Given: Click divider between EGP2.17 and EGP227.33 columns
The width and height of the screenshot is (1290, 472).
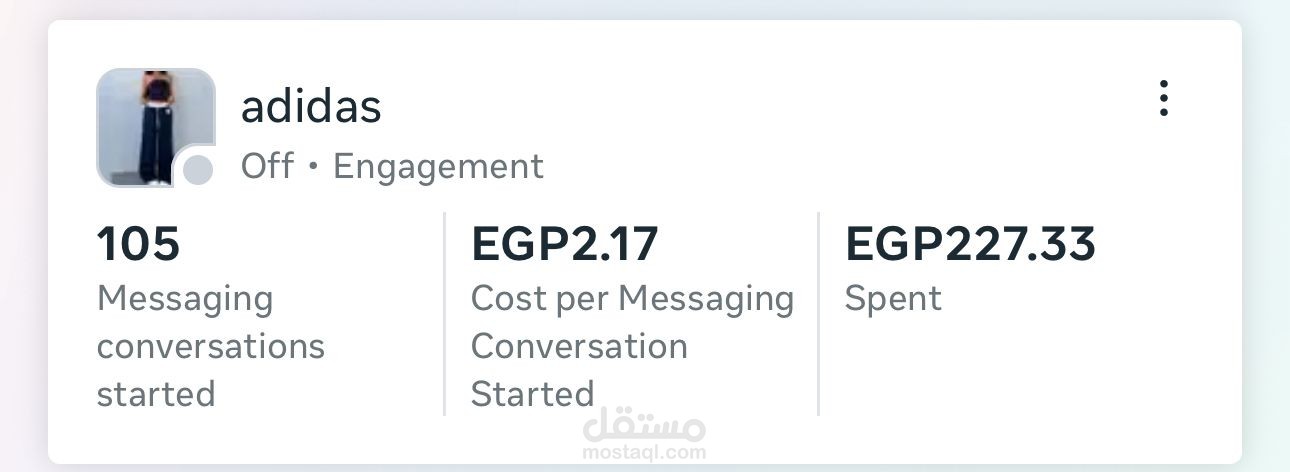Looking at the screenshot, I should [818, 313].
